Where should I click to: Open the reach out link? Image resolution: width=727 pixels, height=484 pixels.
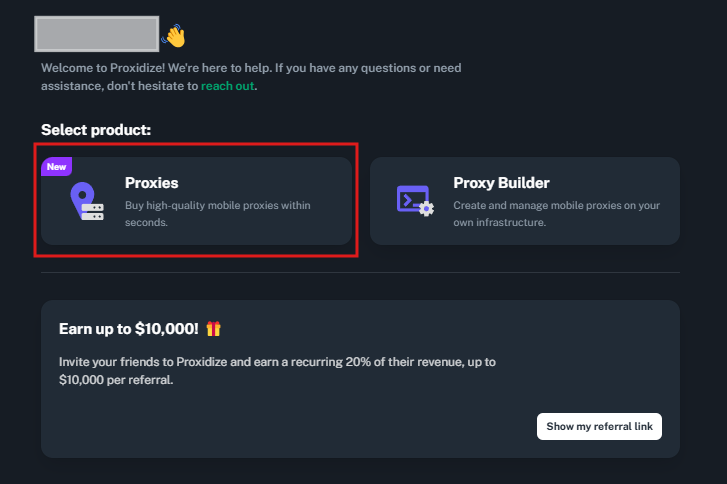tap(227, 86)
